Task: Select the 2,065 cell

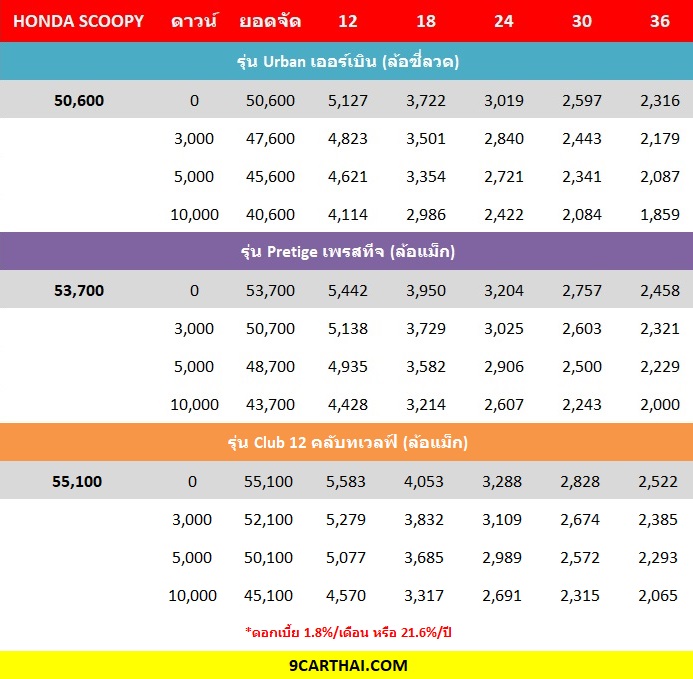Action: click(x=658, y=595)
